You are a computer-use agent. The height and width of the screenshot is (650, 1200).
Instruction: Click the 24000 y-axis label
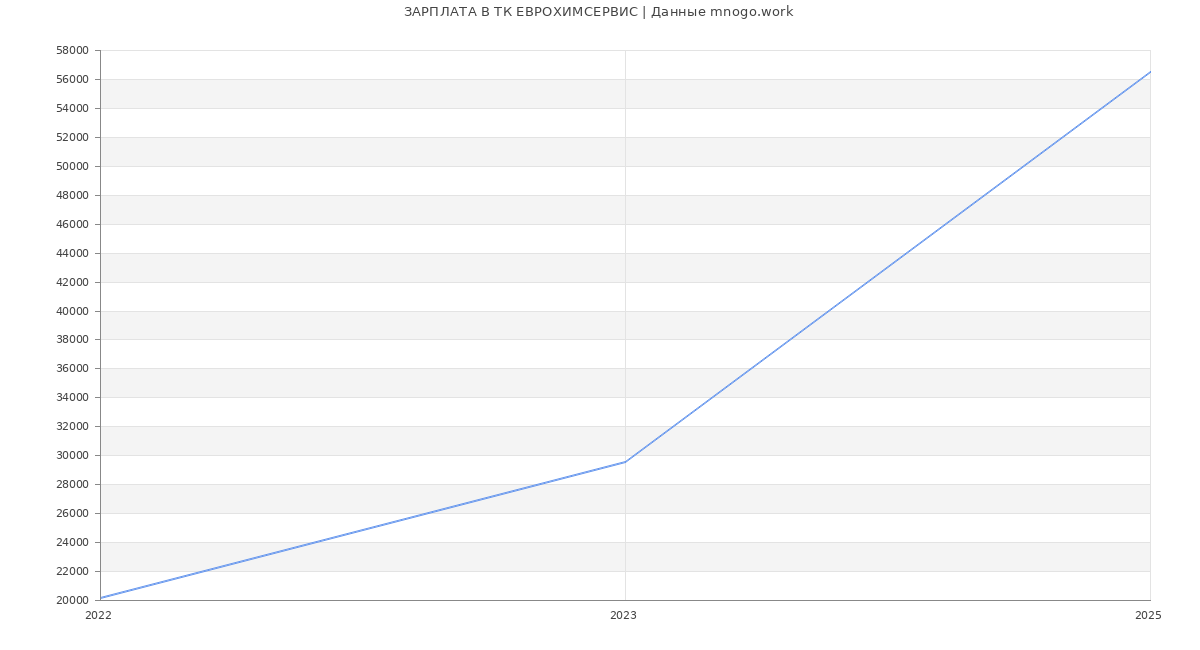(71, 542)
